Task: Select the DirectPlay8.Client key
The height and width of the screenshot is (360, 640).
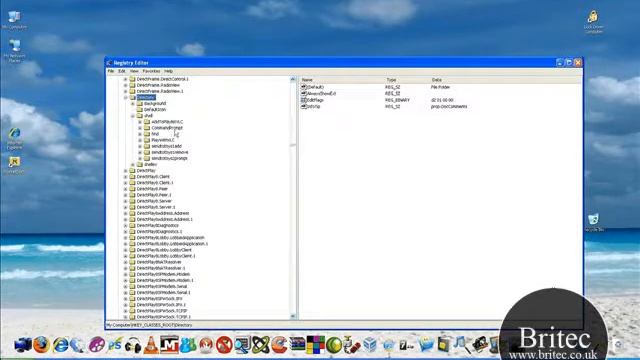Action: (x=153, y=177)
